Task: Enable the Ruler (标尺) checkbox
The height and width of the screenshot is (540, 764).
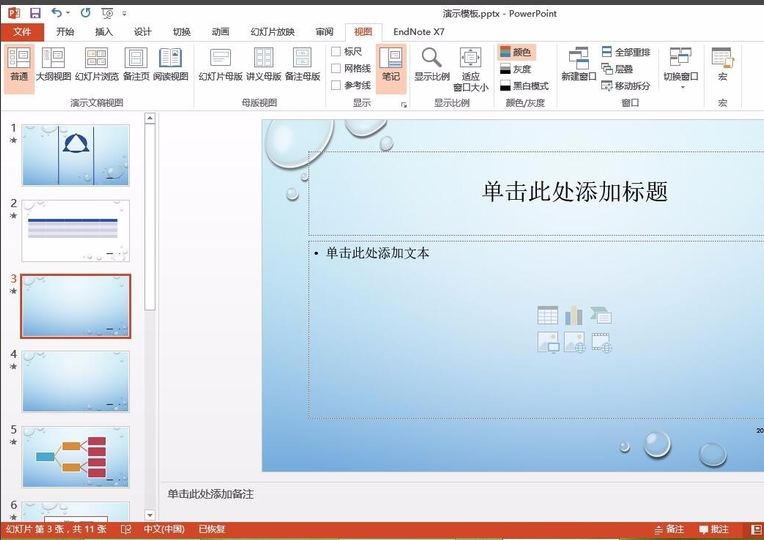Action: click(x=336, y=51)
